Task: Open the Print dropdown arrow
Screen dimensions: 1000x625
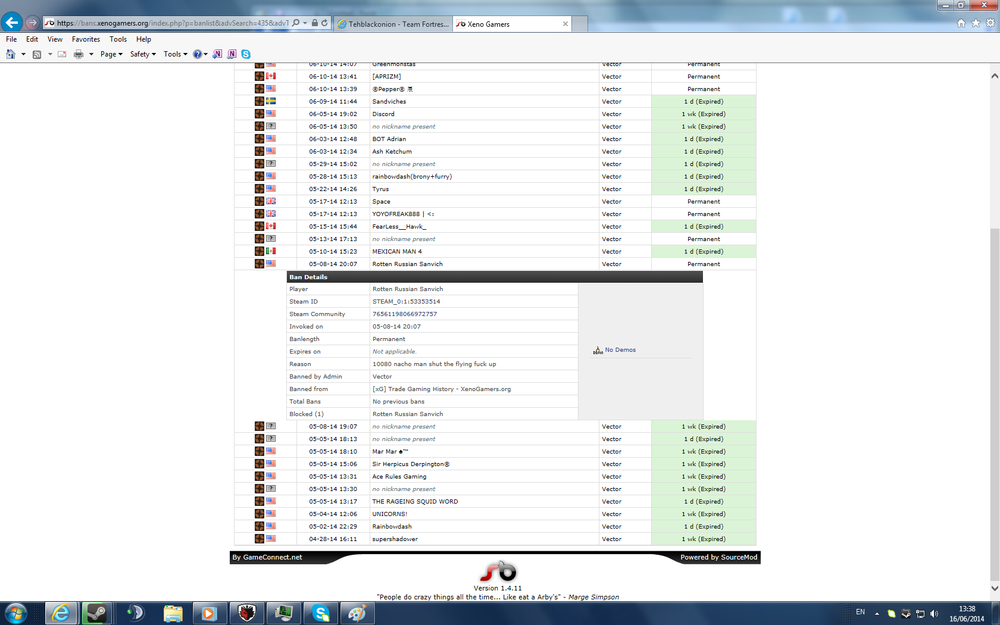Action: [91, 54]
